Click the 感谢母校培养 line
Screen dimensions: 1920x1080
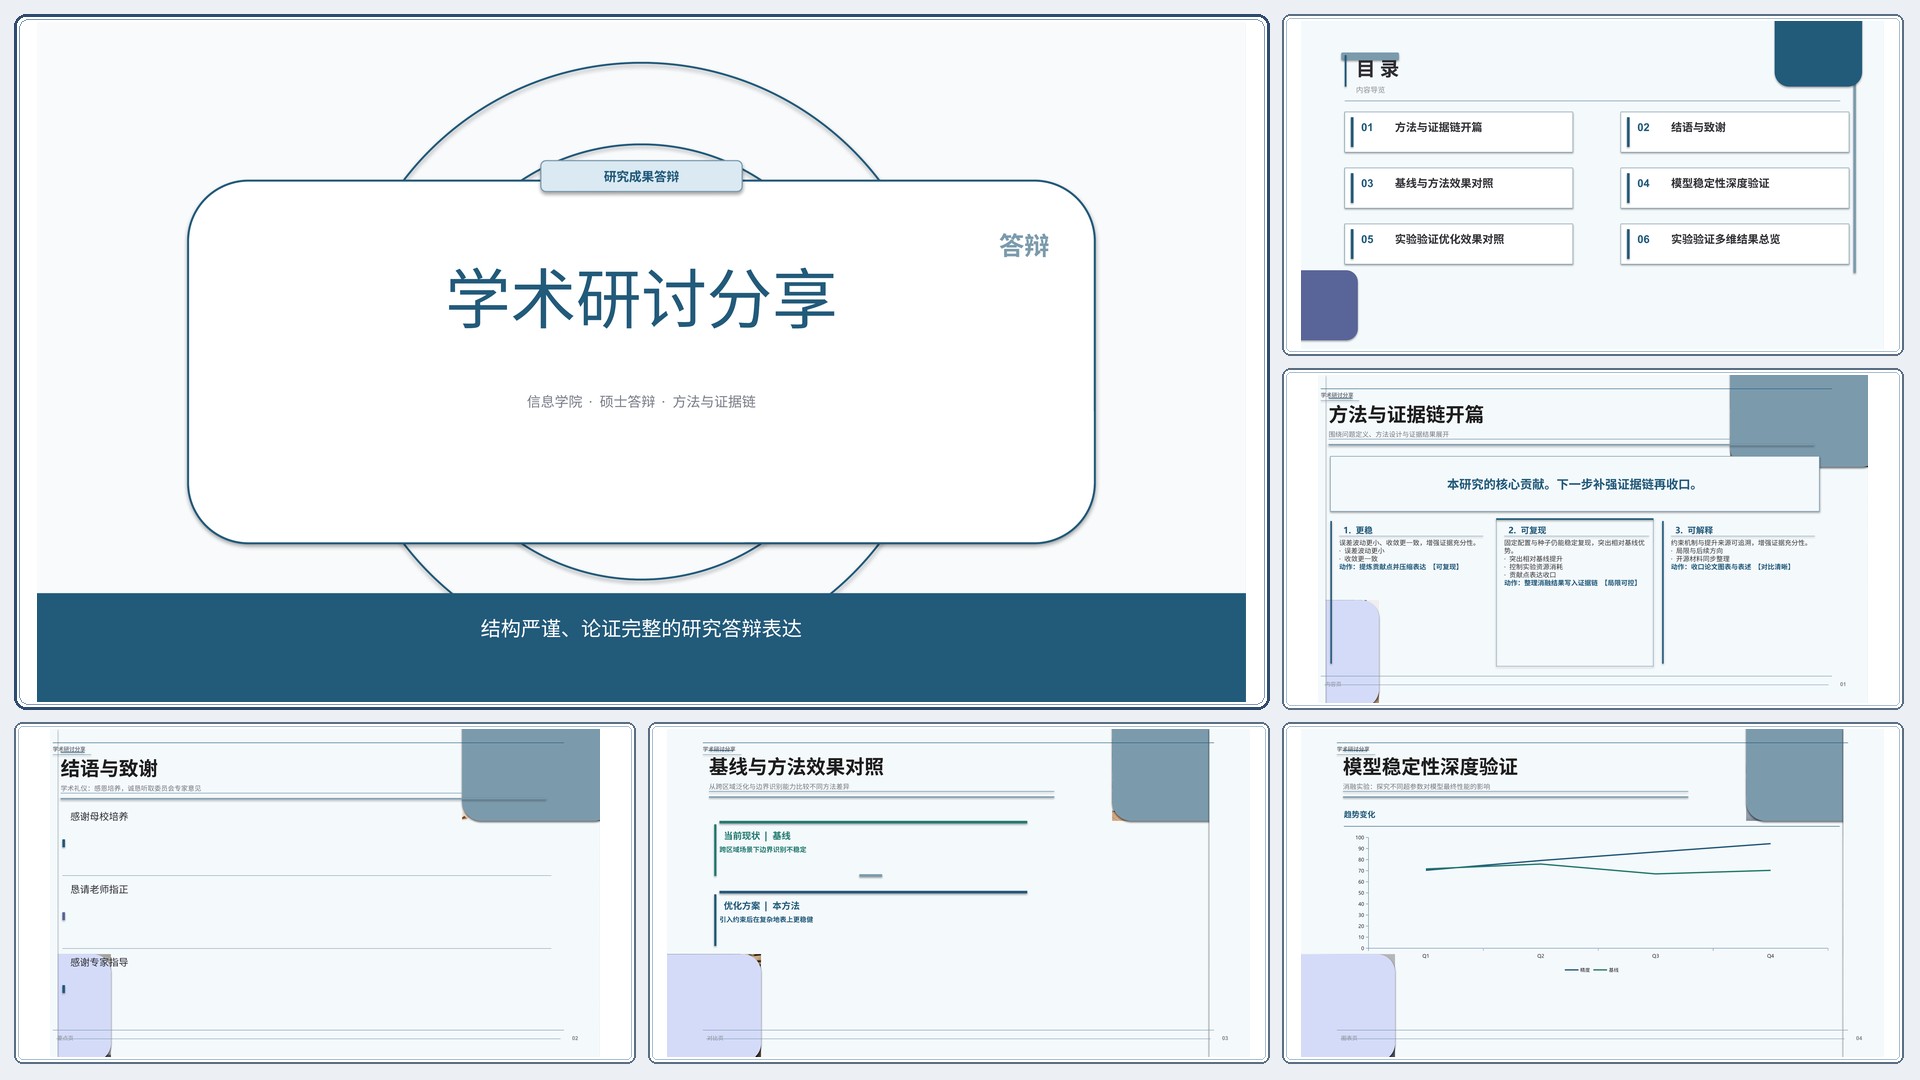tap(99, 816)
